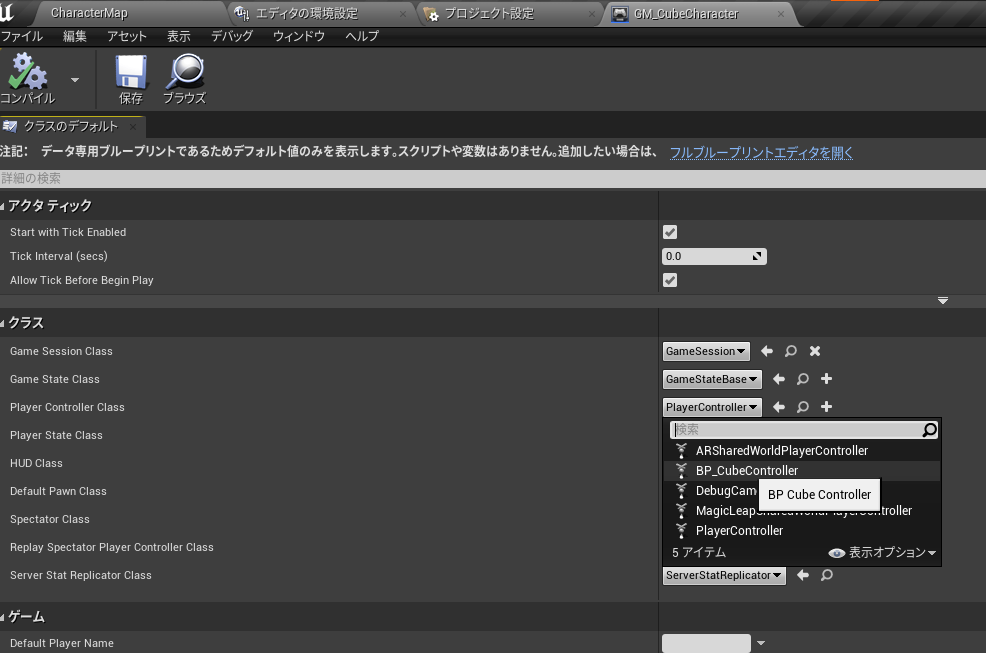Image resolution: width=986 pixels, height=653 pixels.
Task: Click the 検索 field in class picker
Action: [795, 430]
